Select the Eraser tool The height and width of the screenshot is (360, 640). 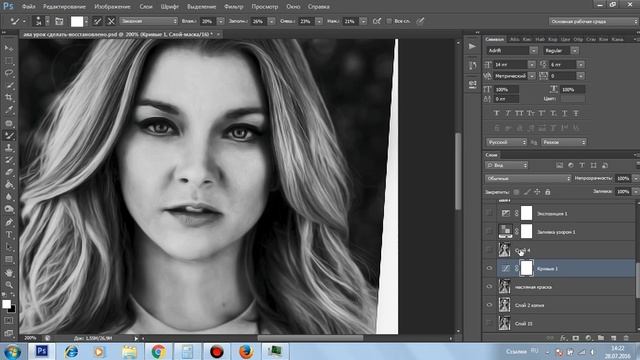click(x=9, y=172)
